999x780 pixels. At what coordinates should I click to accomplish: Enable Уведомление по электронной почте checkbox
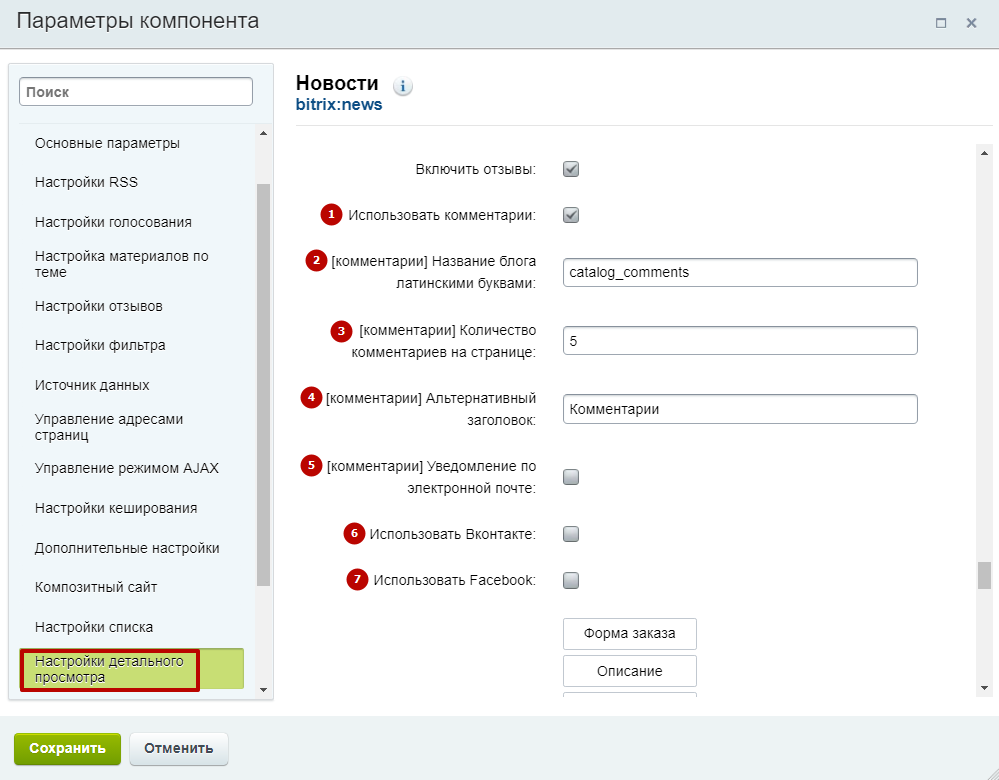click(571, 477)
